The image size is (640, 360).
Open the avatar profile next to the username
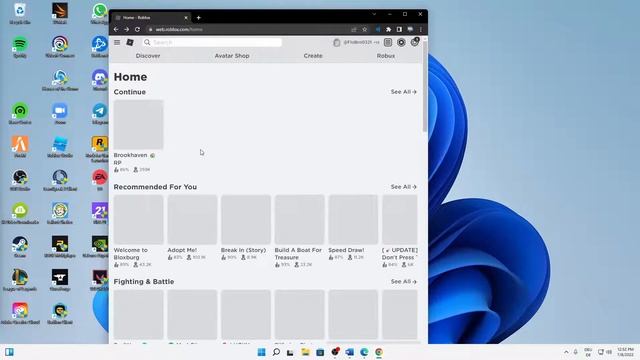pyautogui.click(x=337, y=42)
